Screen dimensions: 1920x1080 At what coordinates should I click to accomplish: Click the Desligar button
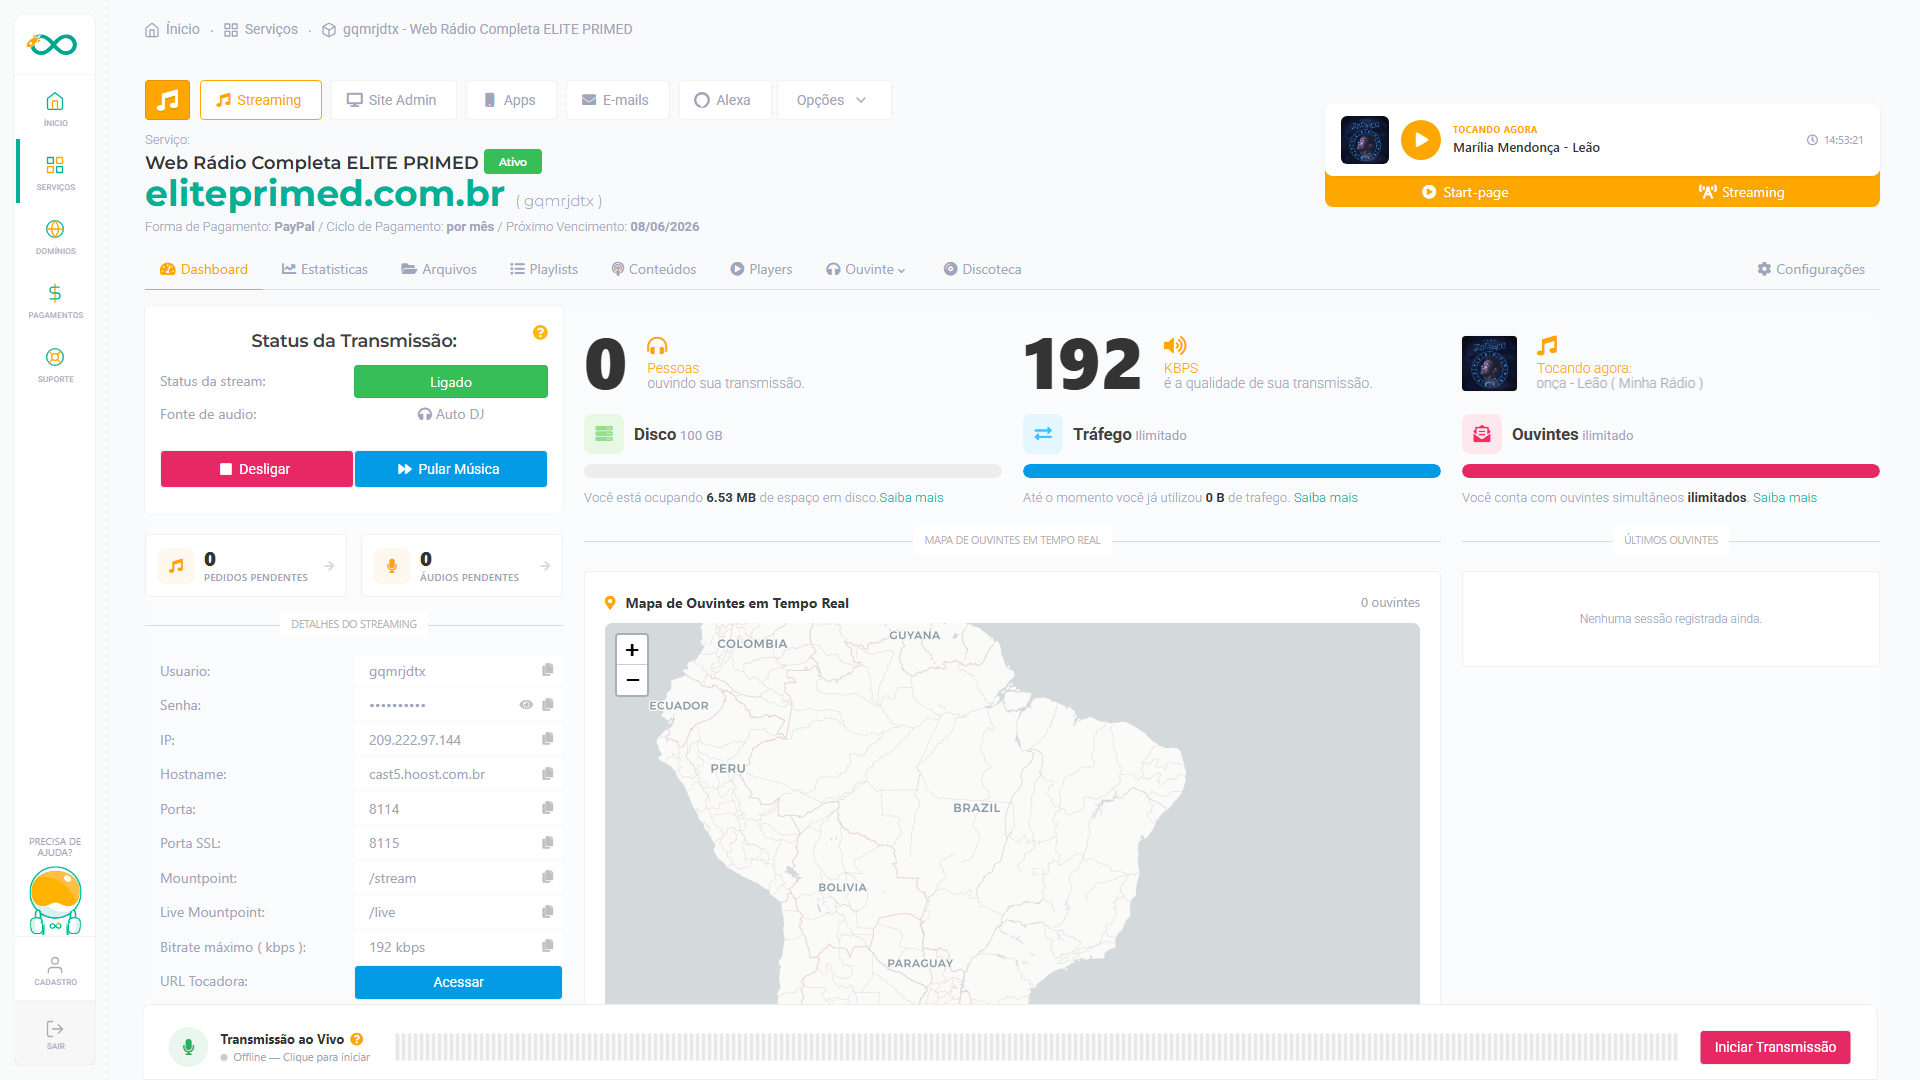click(x=256, y=469)
